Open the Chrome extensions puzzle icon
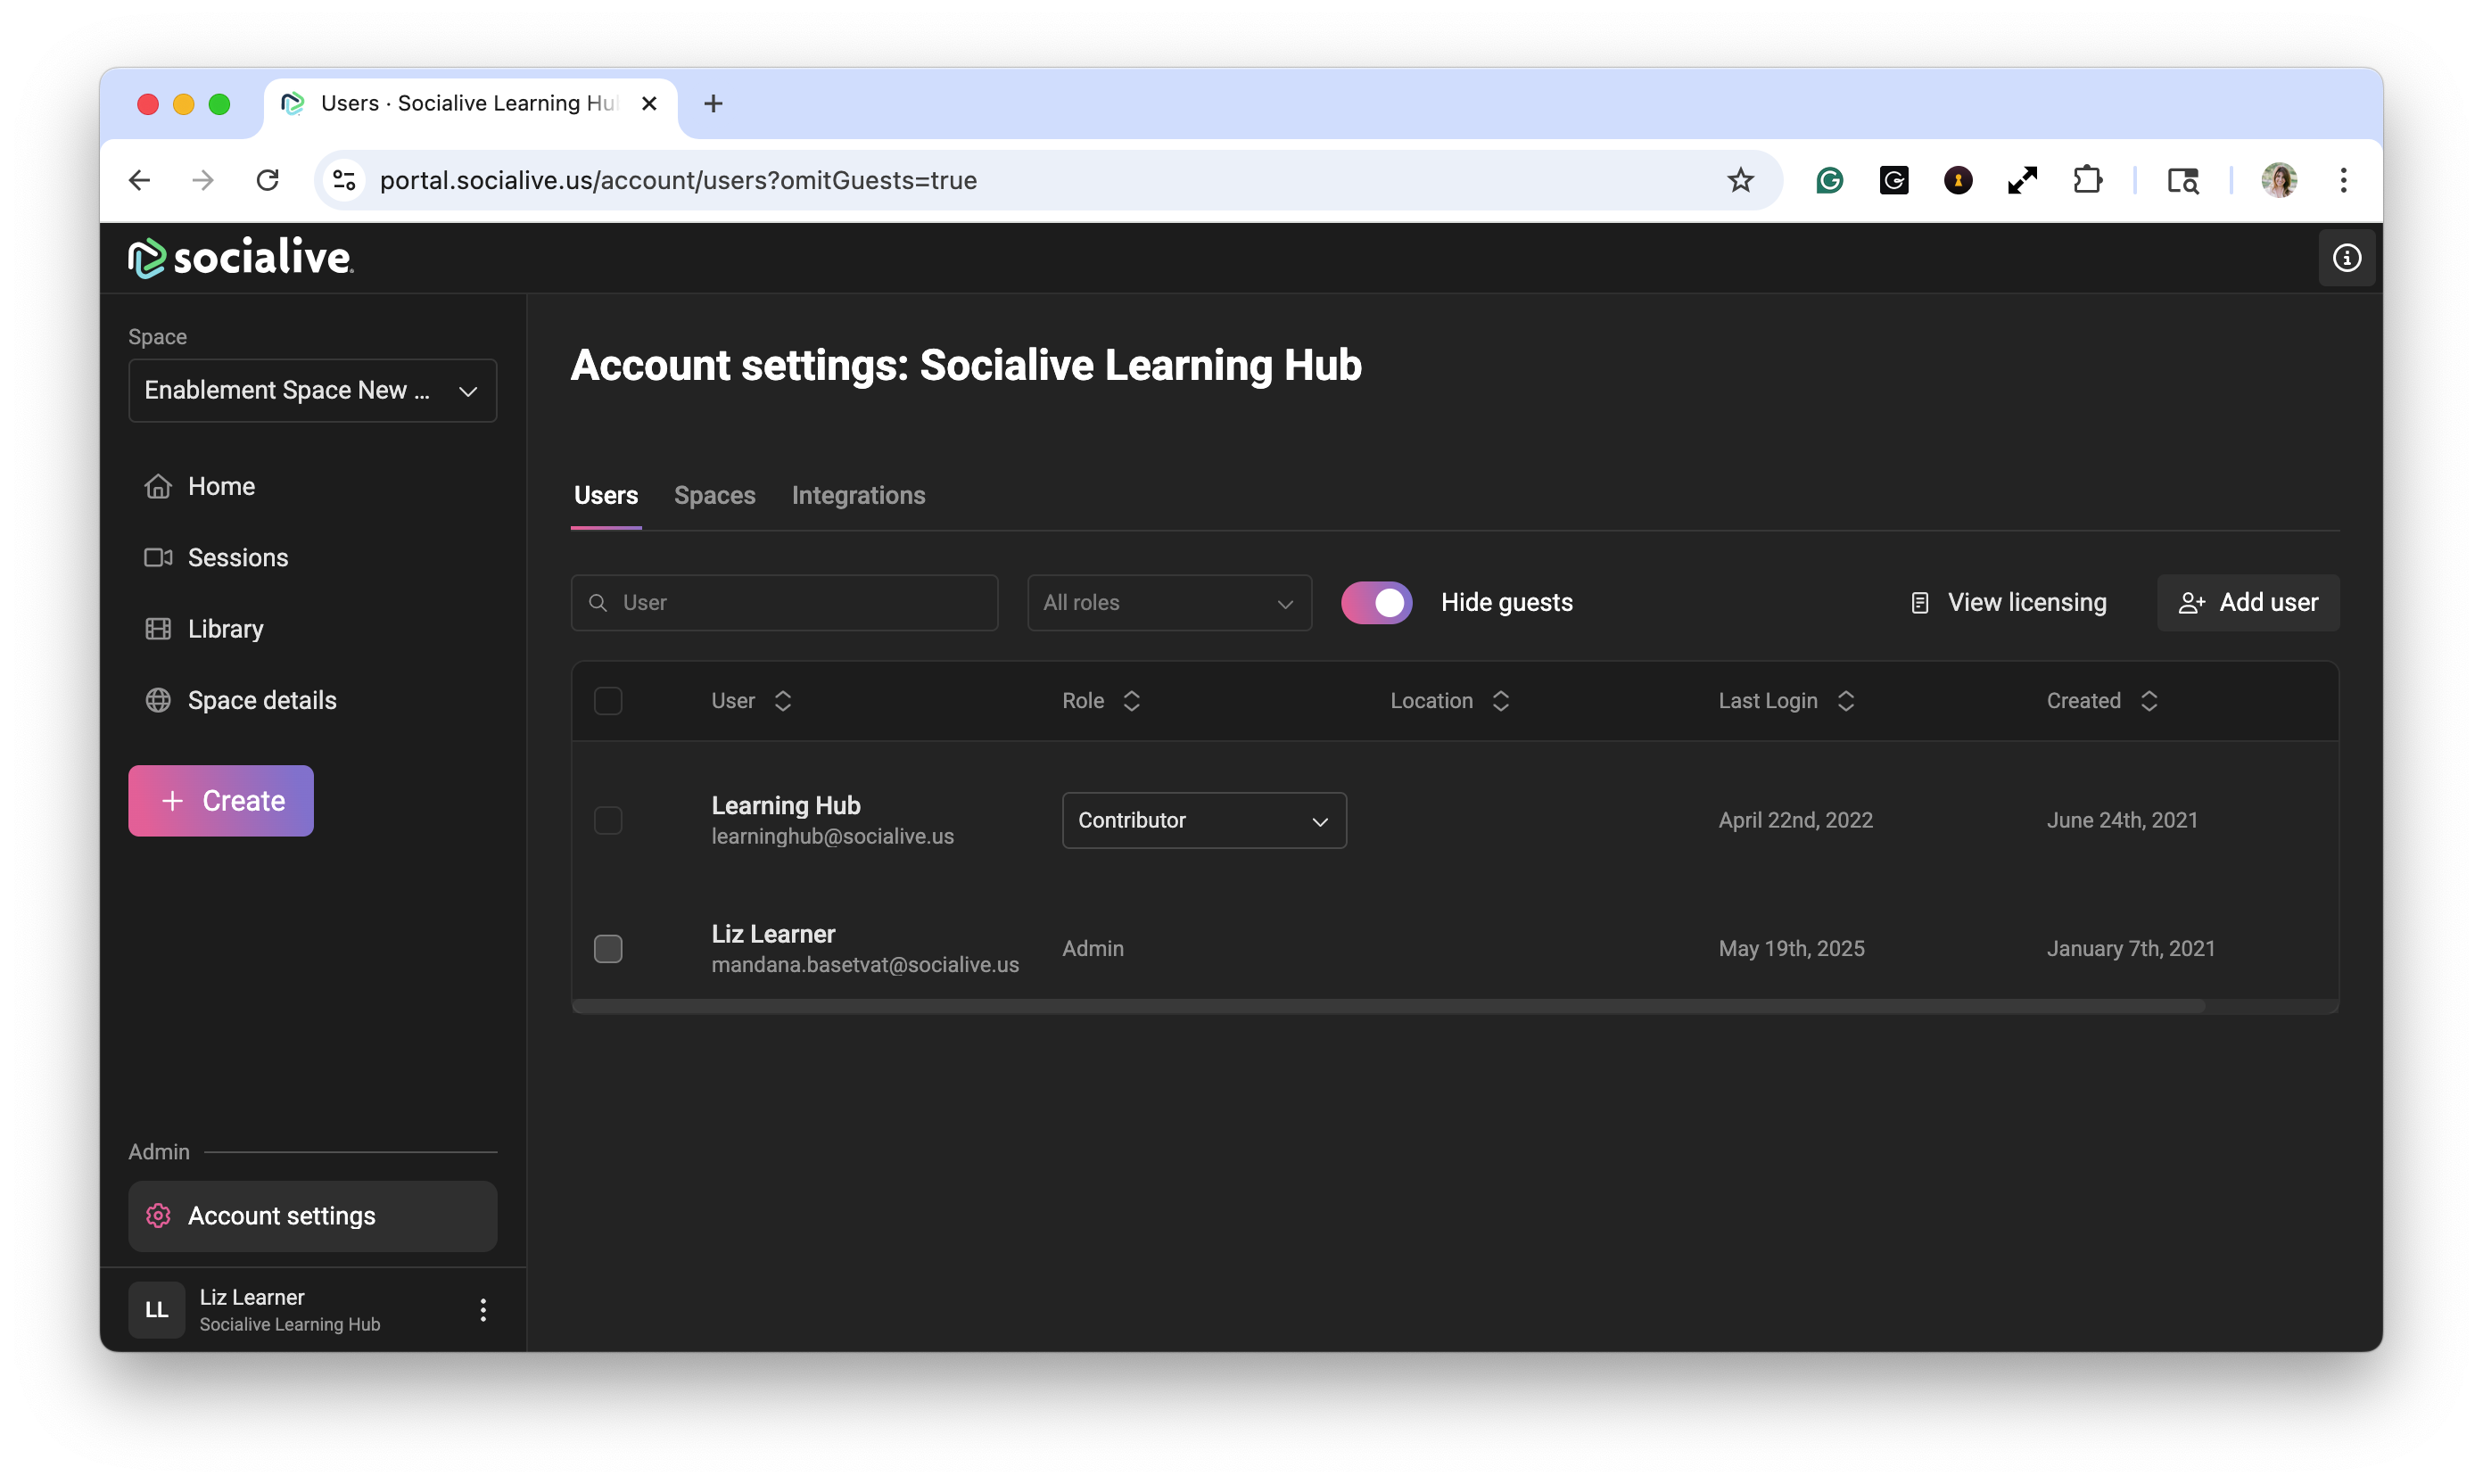Image resolution: width=2483 pixels, height=1484 pixels. point(2087,180)
